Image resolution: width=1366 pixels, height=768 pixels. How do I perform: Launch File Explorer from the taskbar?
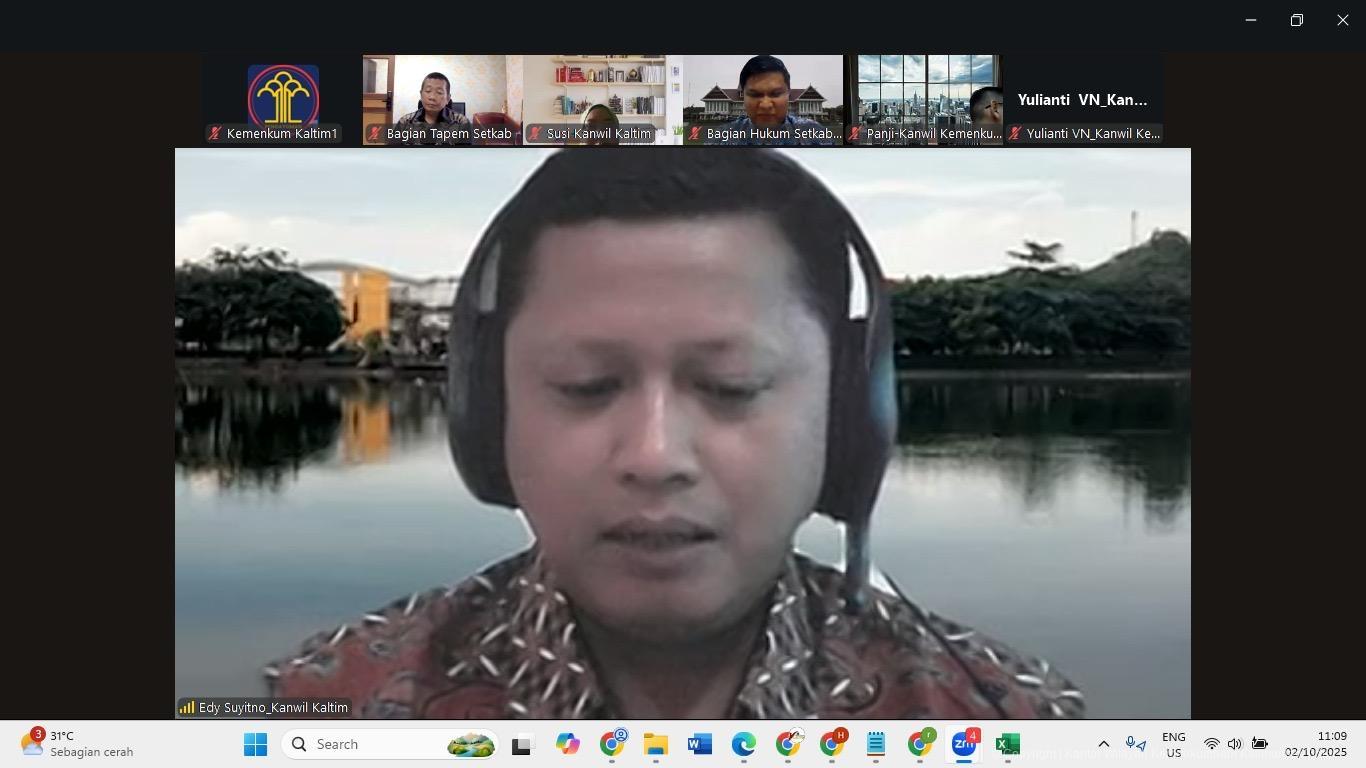click(655, 745)
